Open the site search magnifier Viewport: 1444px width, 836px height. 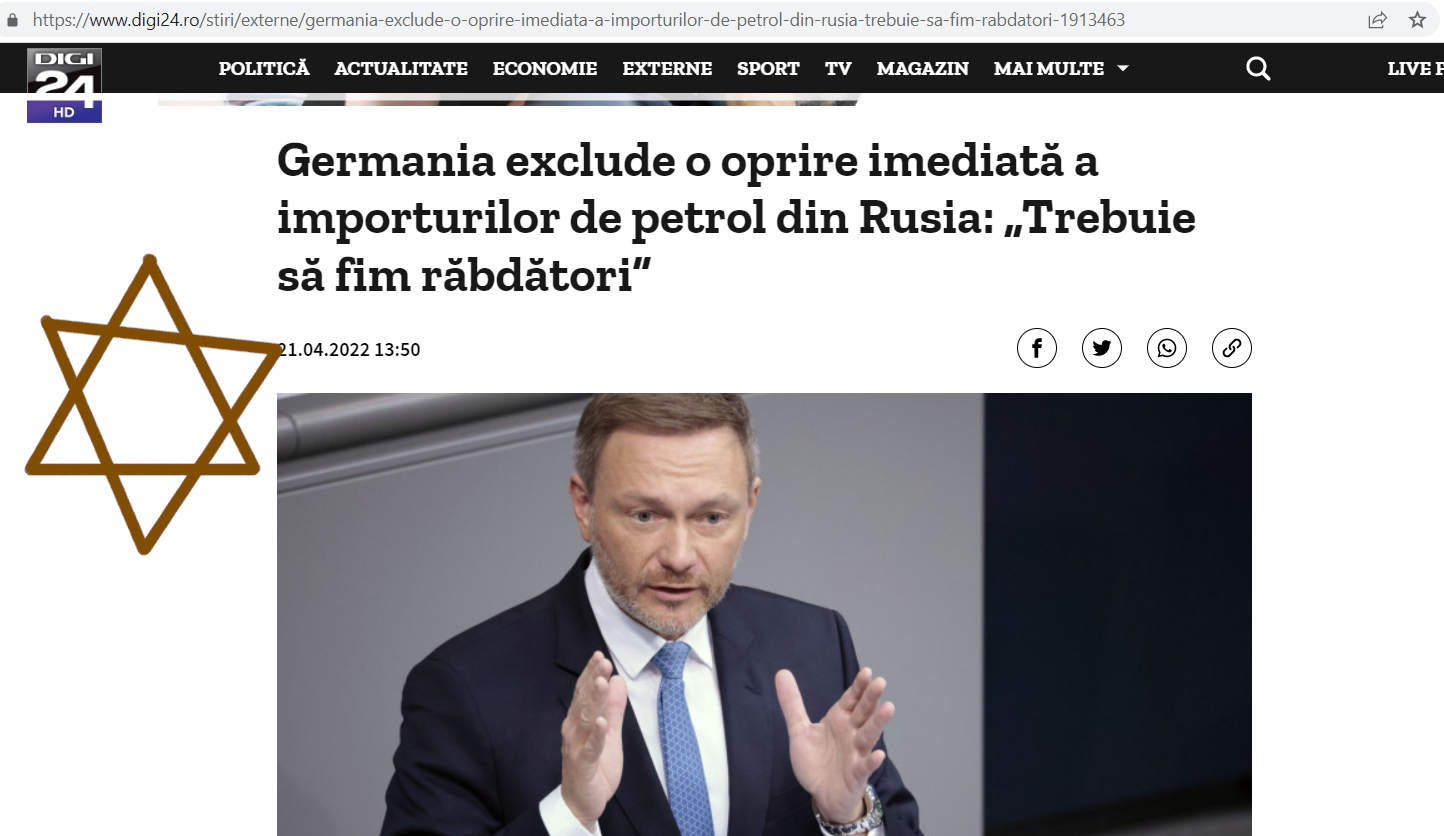pyautogui.click(x=1258, y=69)
